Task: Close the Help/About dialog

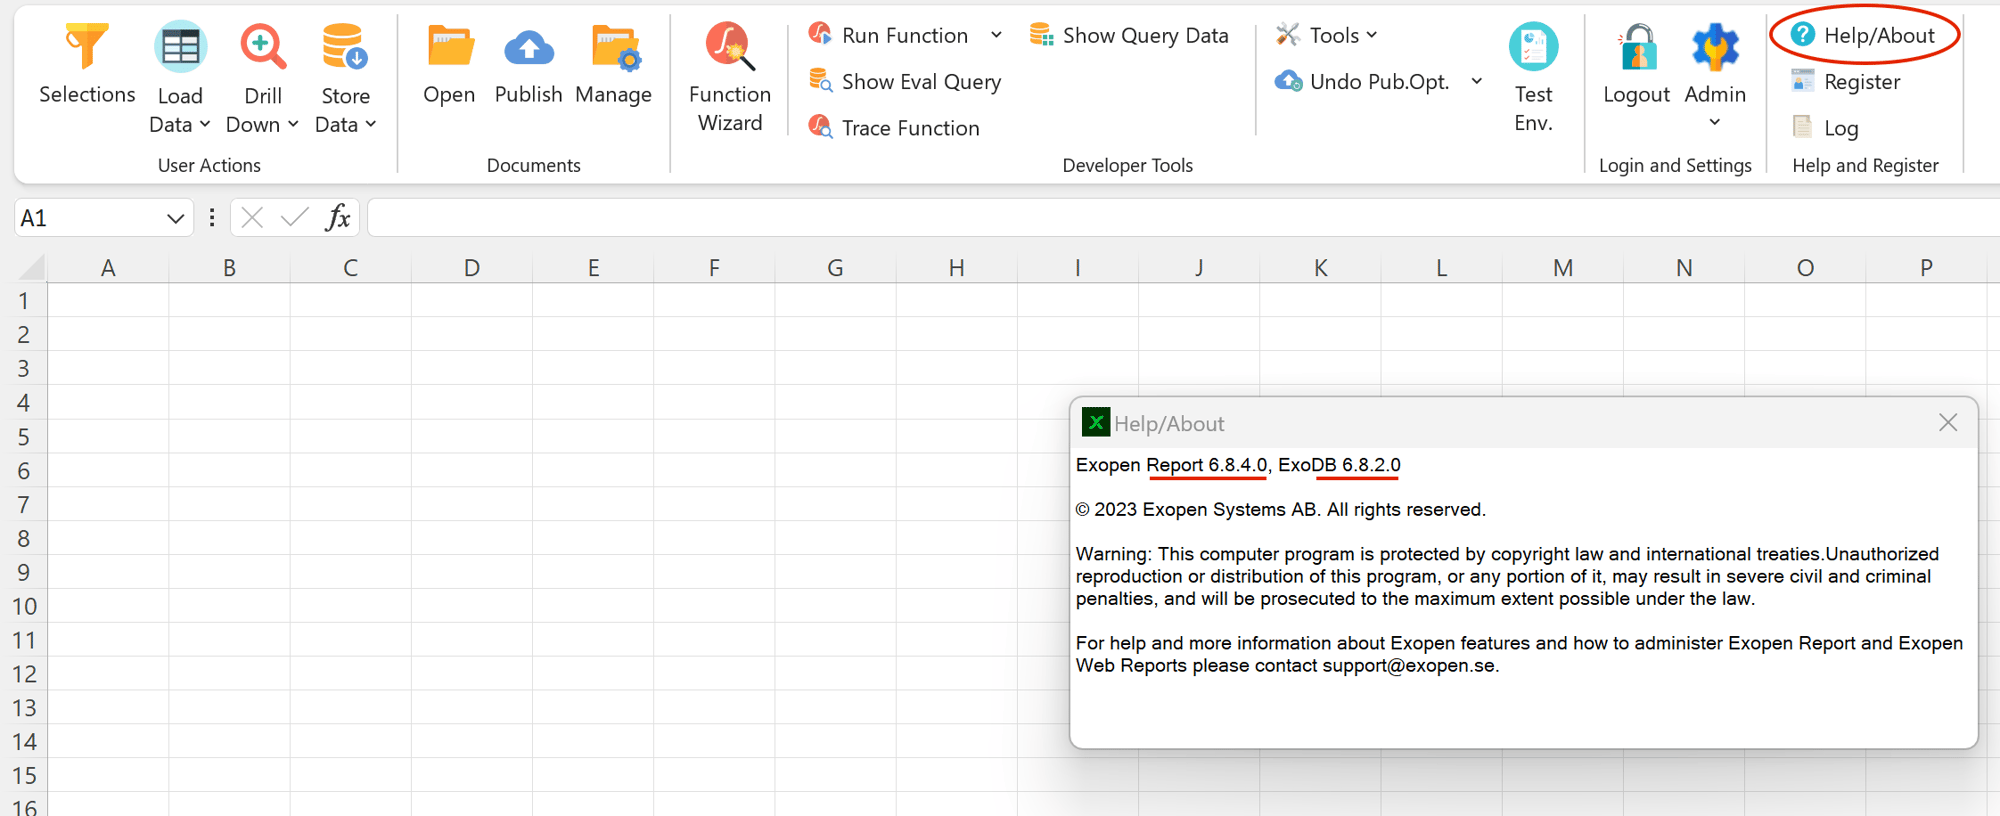Action: [x=1948, y=423]
